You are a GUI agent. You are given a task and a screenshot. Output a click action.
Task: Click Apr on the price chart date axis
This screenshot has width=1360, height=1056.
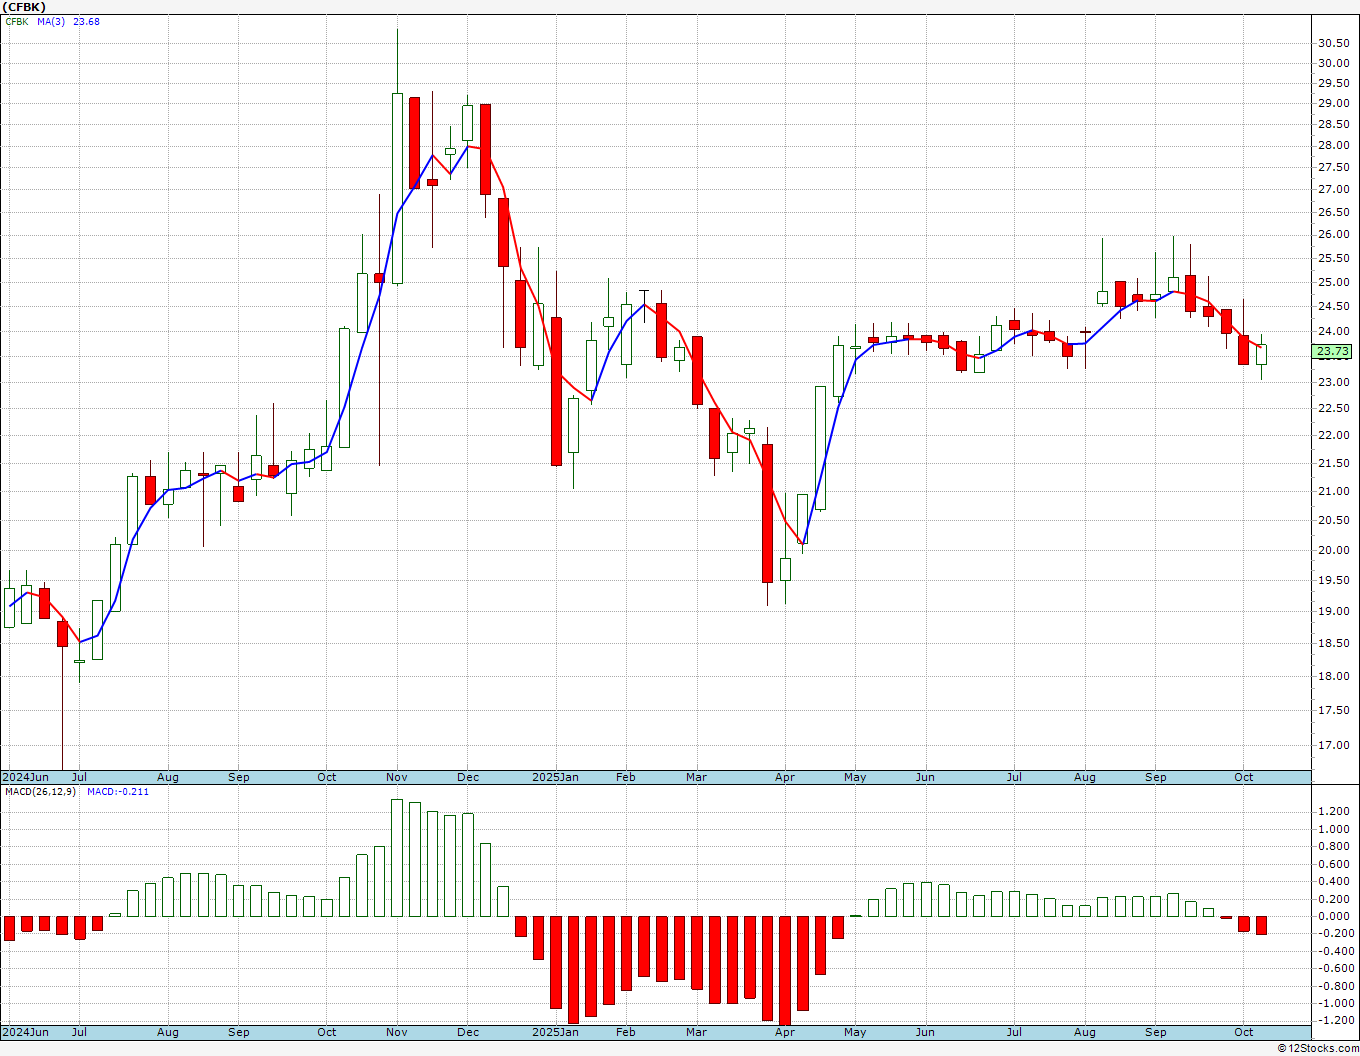pyautogui.click(x=785, y=777)
